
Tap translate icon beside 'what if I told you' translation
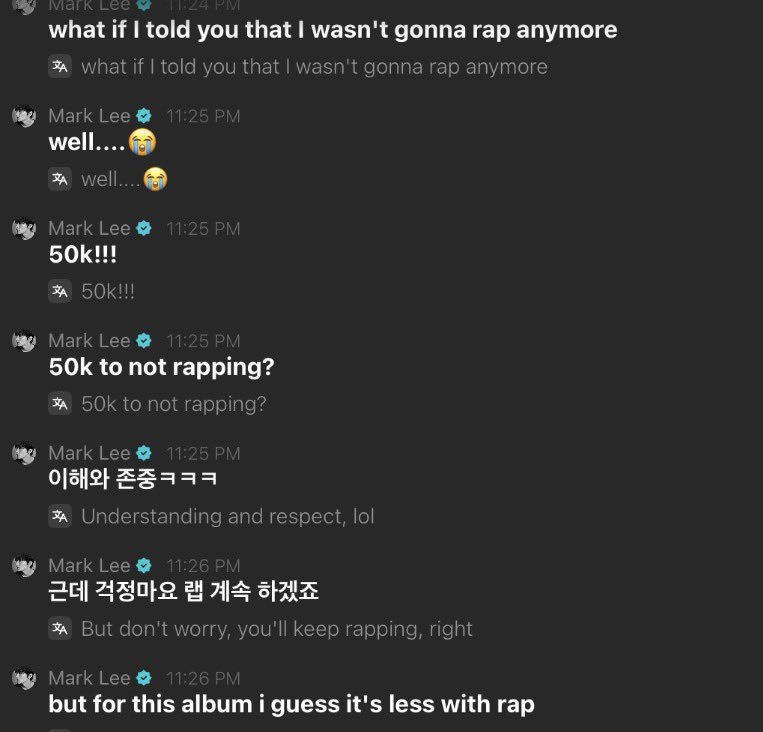60,66
